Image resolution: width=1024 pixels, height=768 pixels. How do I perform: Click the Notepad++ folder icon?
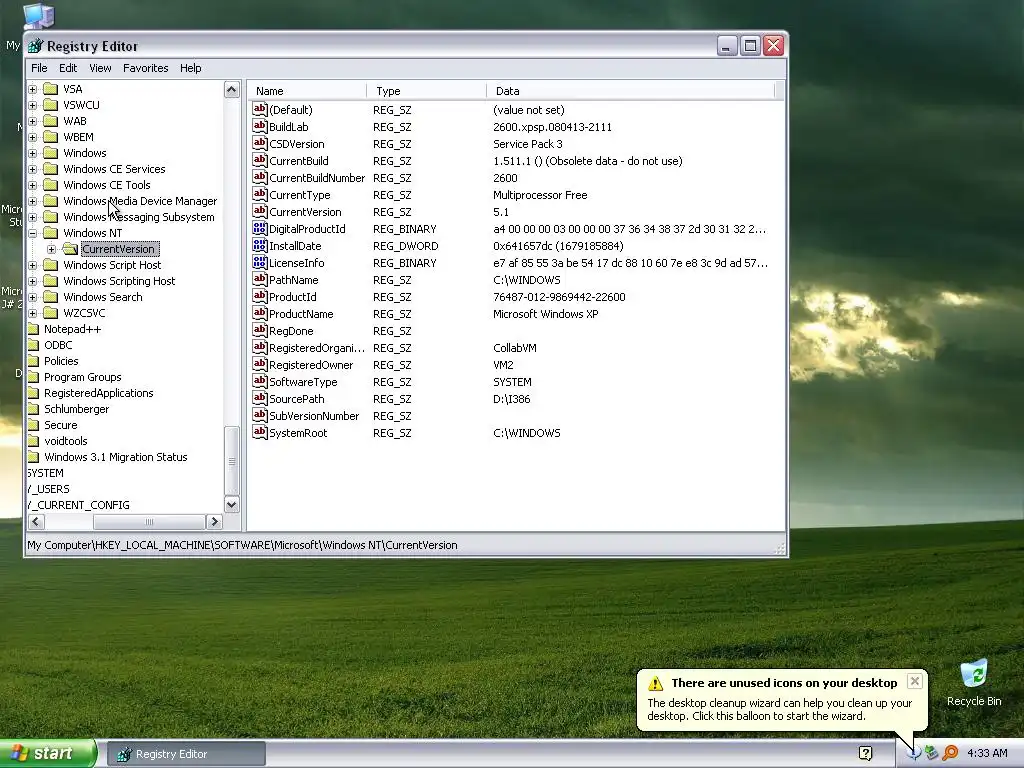[x=33, y=328]
